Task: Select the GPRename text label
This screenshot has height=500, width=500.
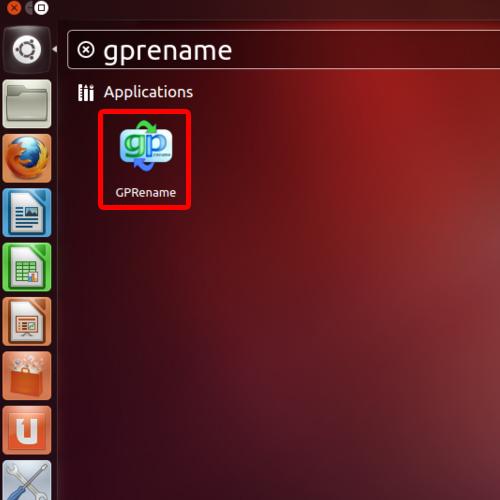Action: click(146, 193)
